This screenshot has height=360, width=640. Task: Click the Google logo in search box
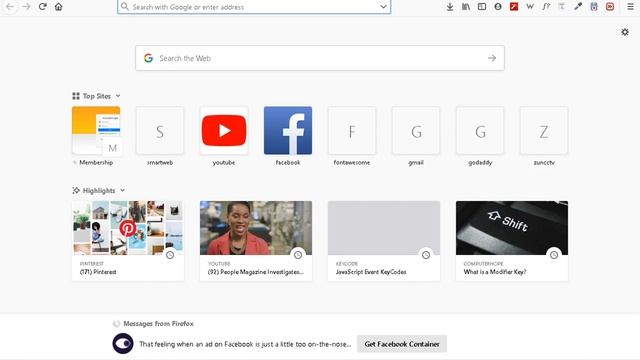point(149,58)
